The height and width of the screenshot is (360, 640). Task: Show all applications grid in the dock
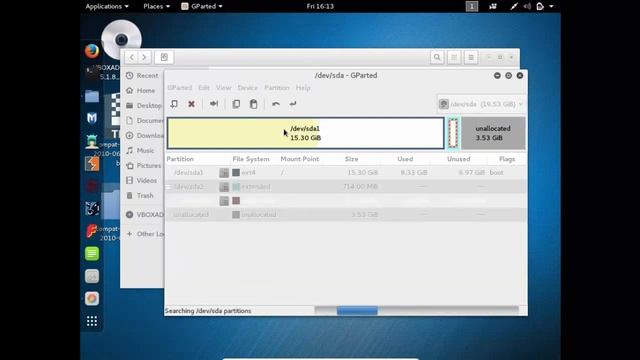coord(92,321)
